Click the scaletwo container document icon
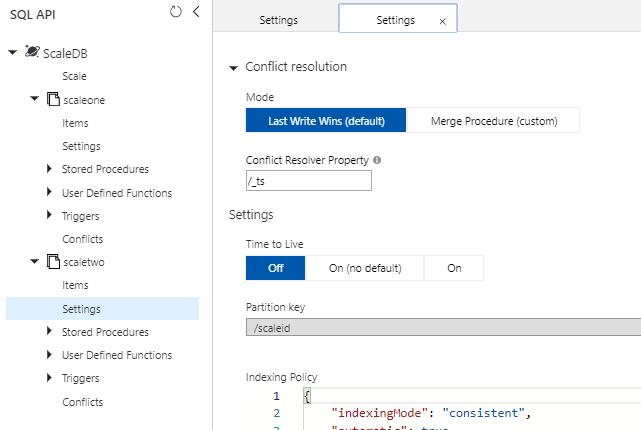Image resolution: width=641 pixels, height=430 pixels. pyautogui.click(x=53, y=262)
